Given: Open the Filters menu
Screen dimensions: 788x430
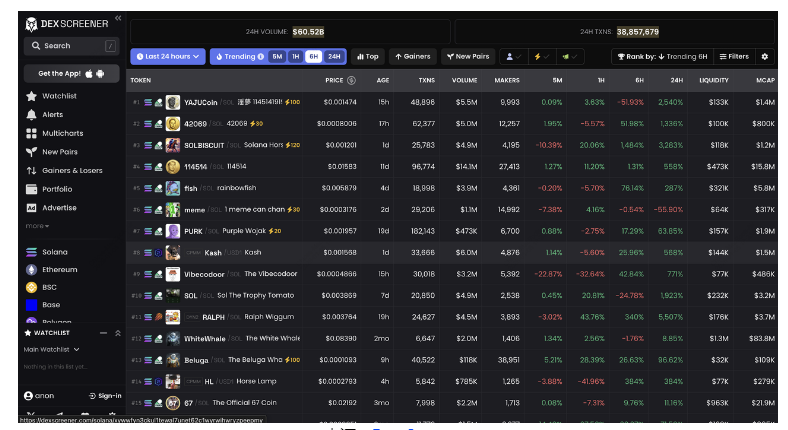Looking at the screenshot, I should (x=734, y=57).
